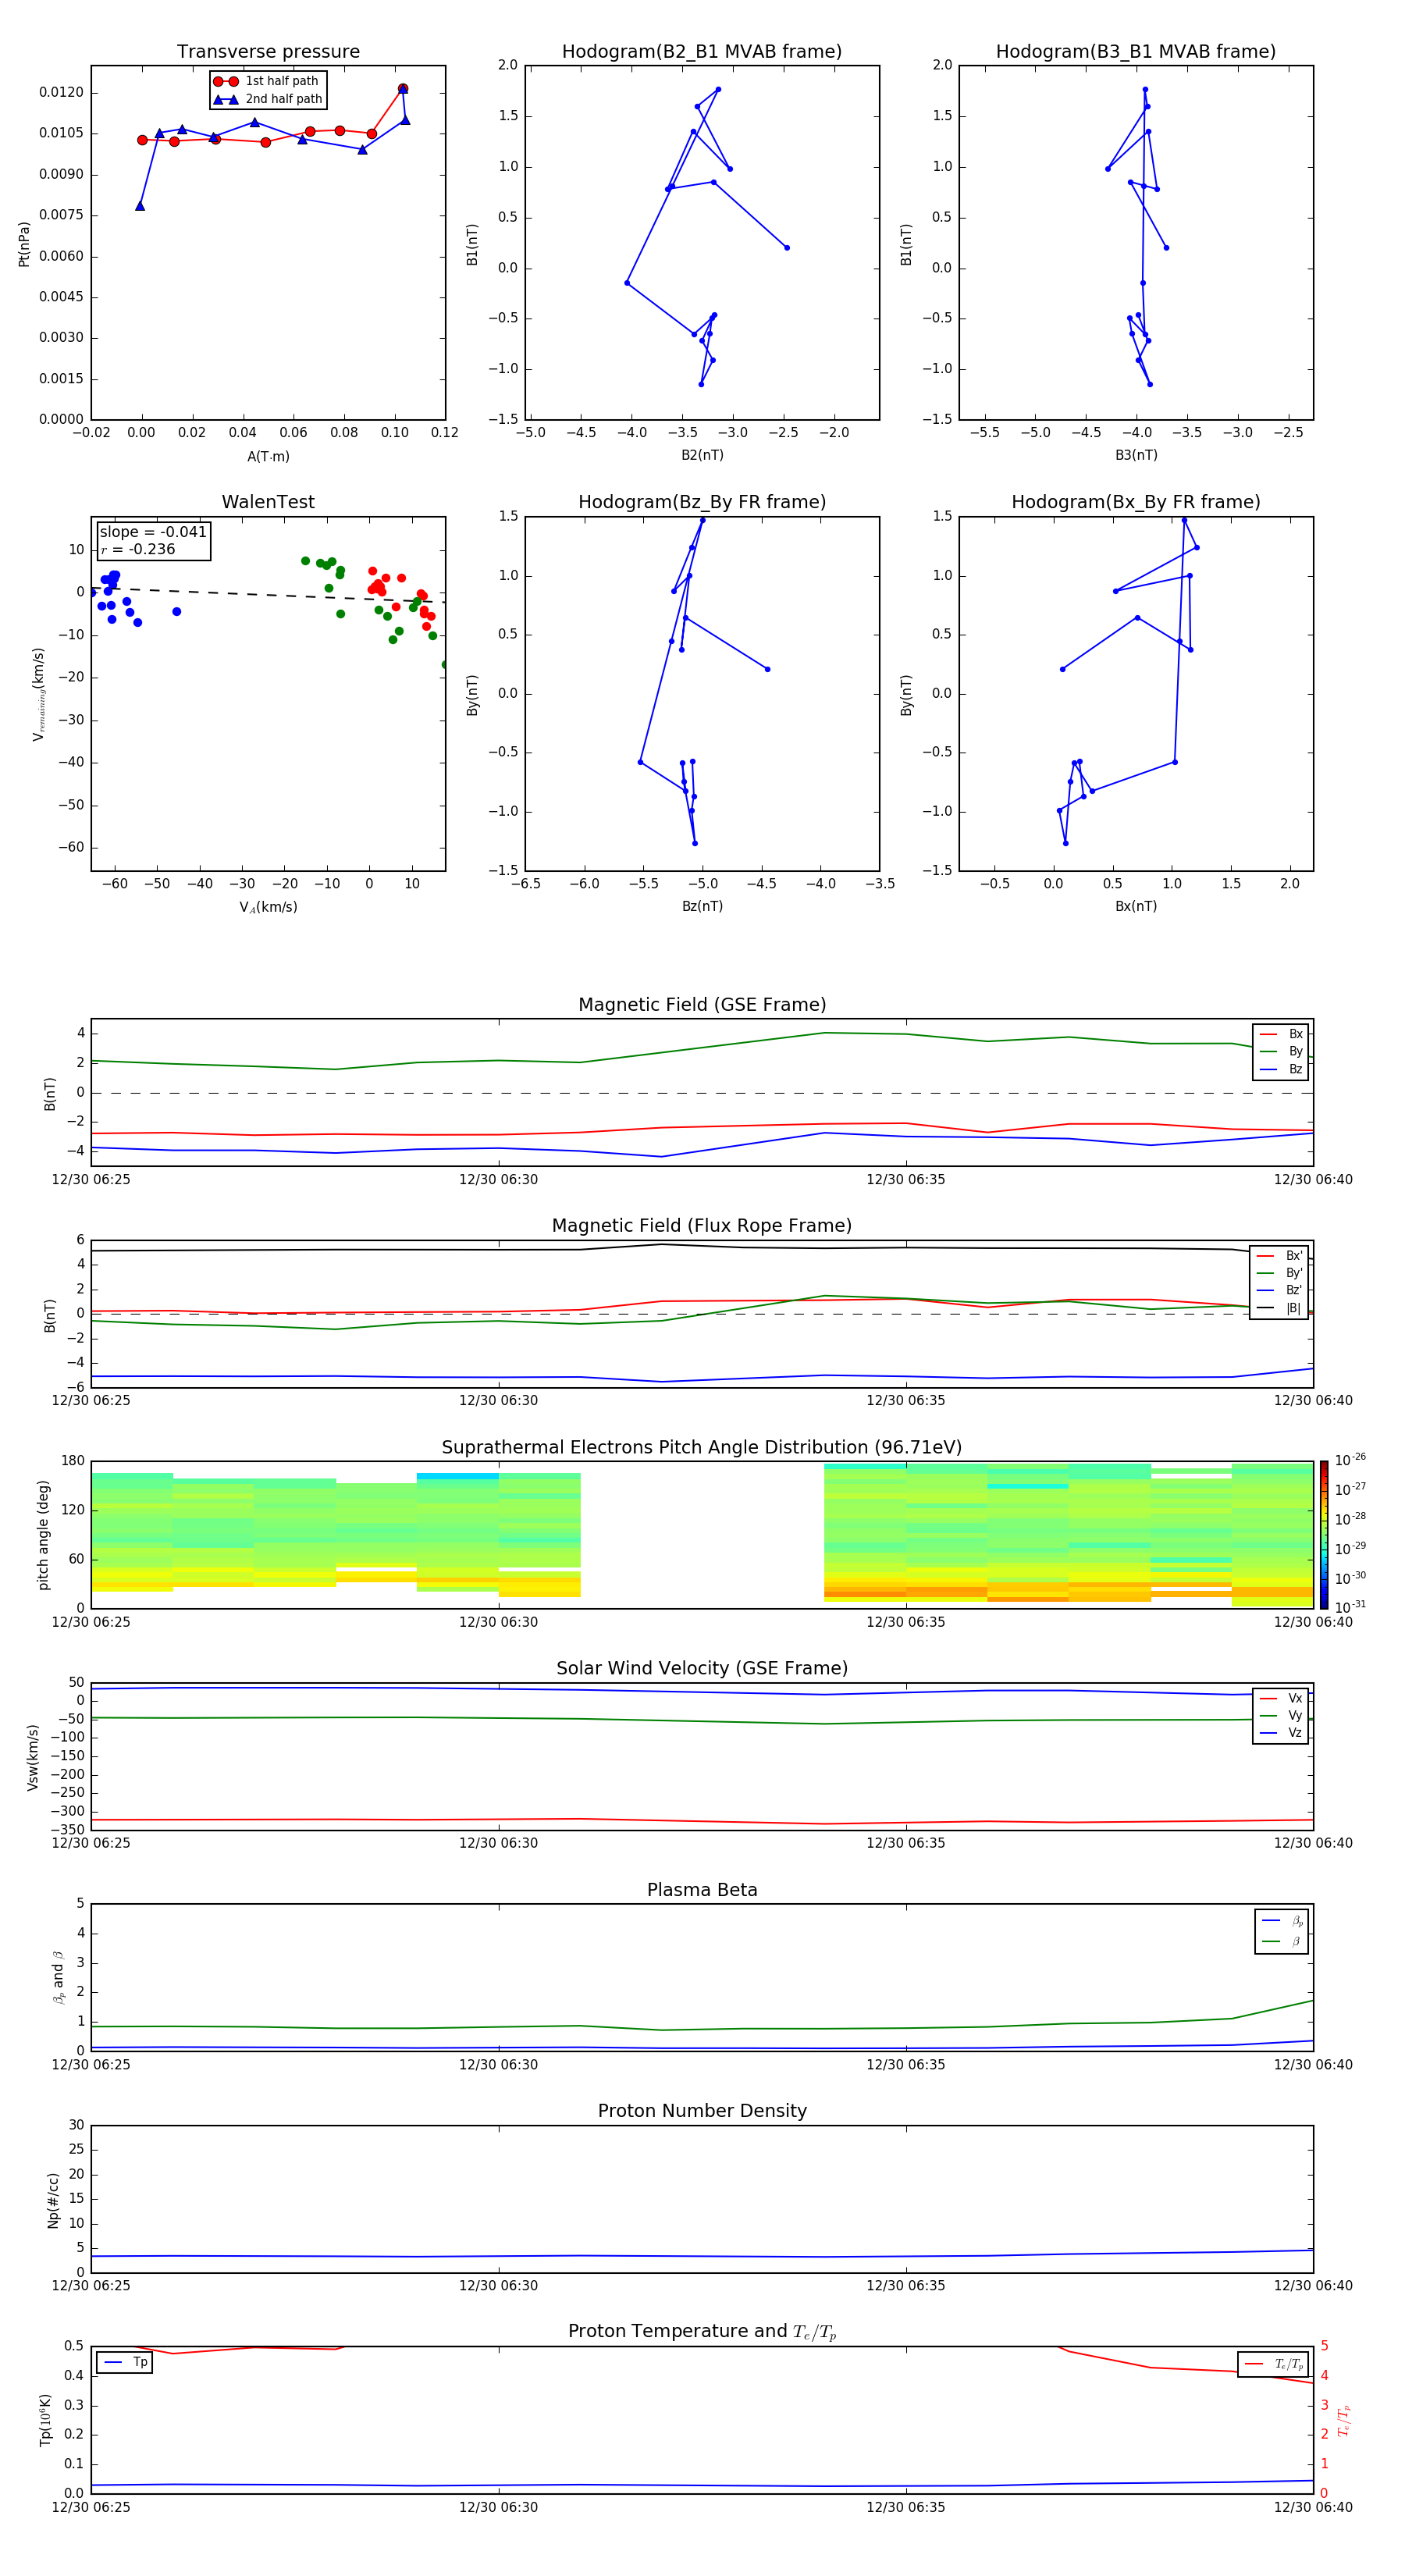The image size is (1405, 2576).
Task: Click the 'Vsw(km/s)' axis label
Action: 32,1757
